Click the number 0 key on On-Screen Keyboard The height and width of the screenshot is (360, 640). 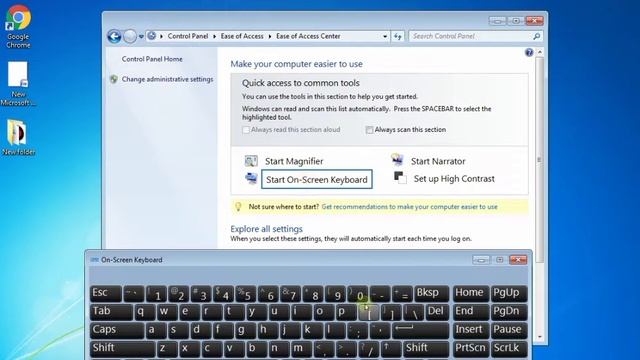pyautogui.click(x=358, y=293)
